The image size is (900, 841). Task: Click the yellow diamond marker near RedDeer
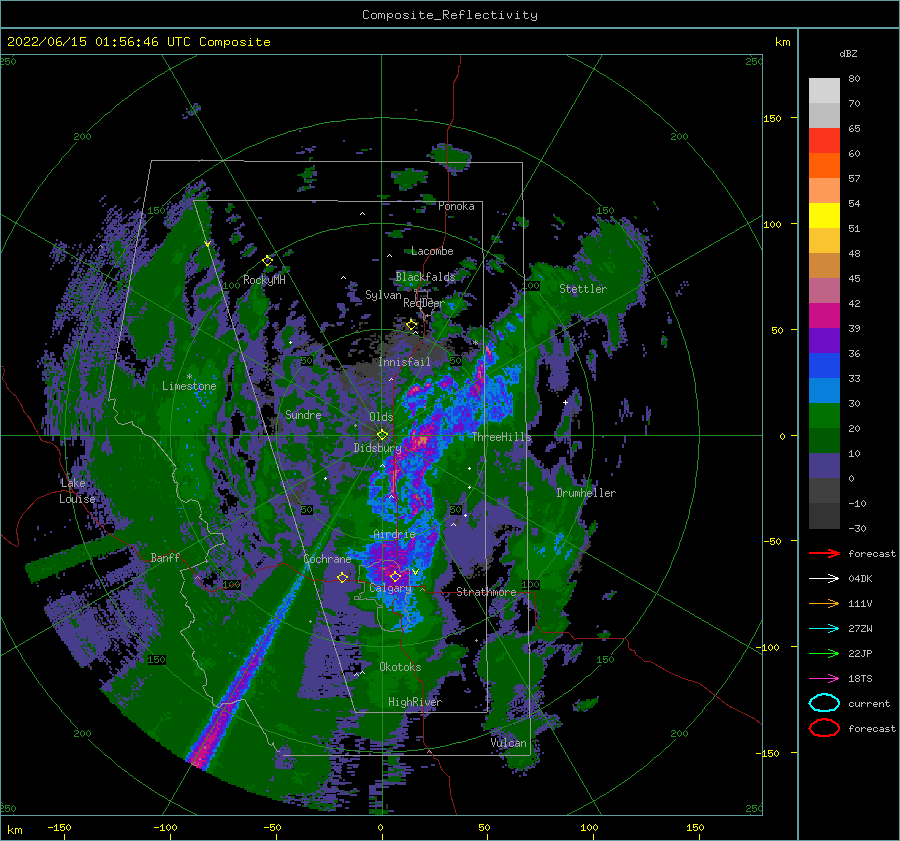tap(412, 325)
